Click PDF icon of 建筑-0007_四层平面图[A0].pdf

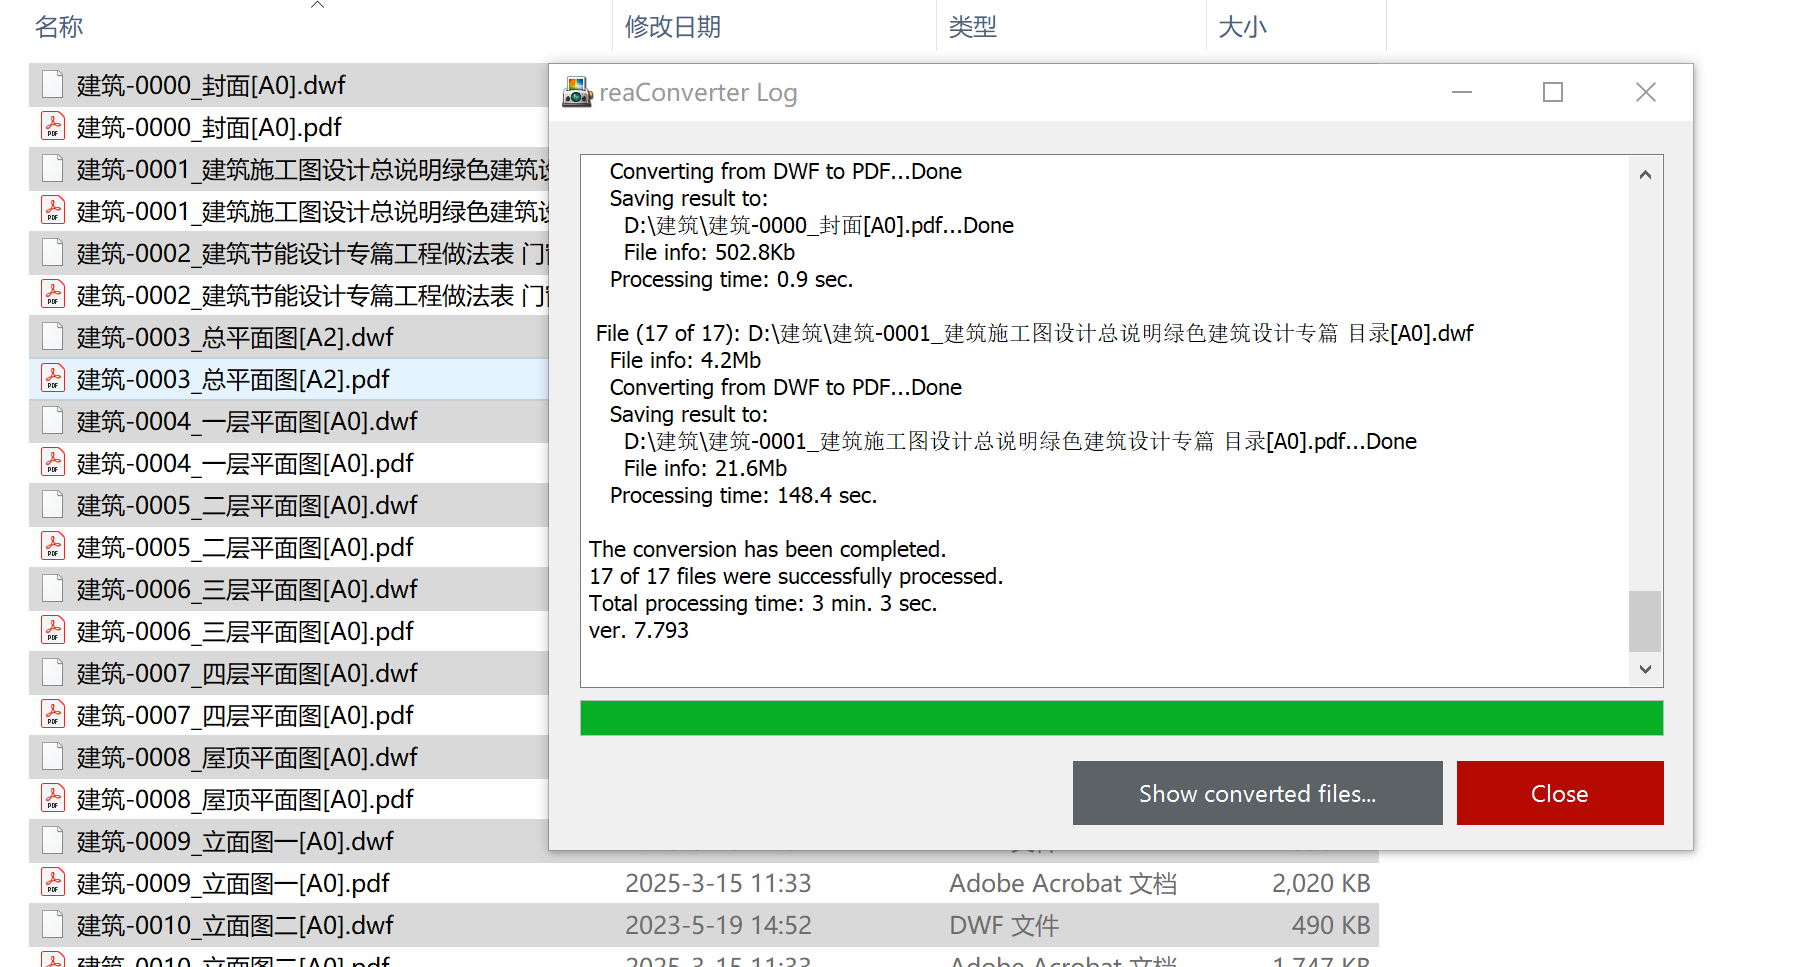[53, 715]
